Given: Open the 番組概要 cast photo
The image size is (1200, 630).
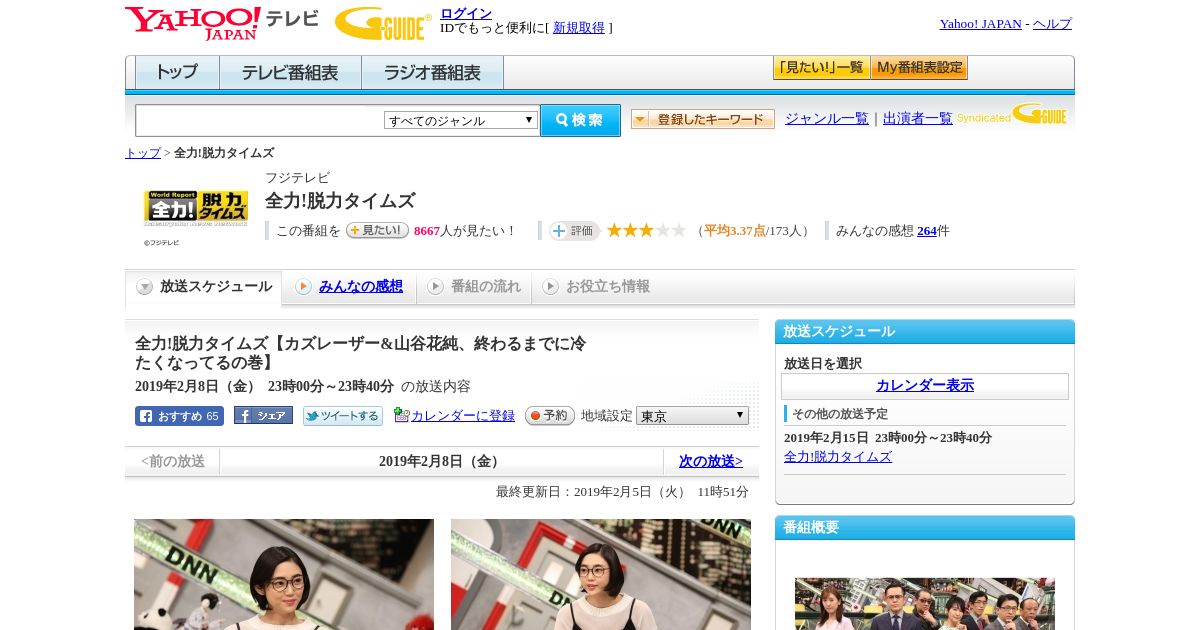Looking at the screenshot, I should coord(925,603).
